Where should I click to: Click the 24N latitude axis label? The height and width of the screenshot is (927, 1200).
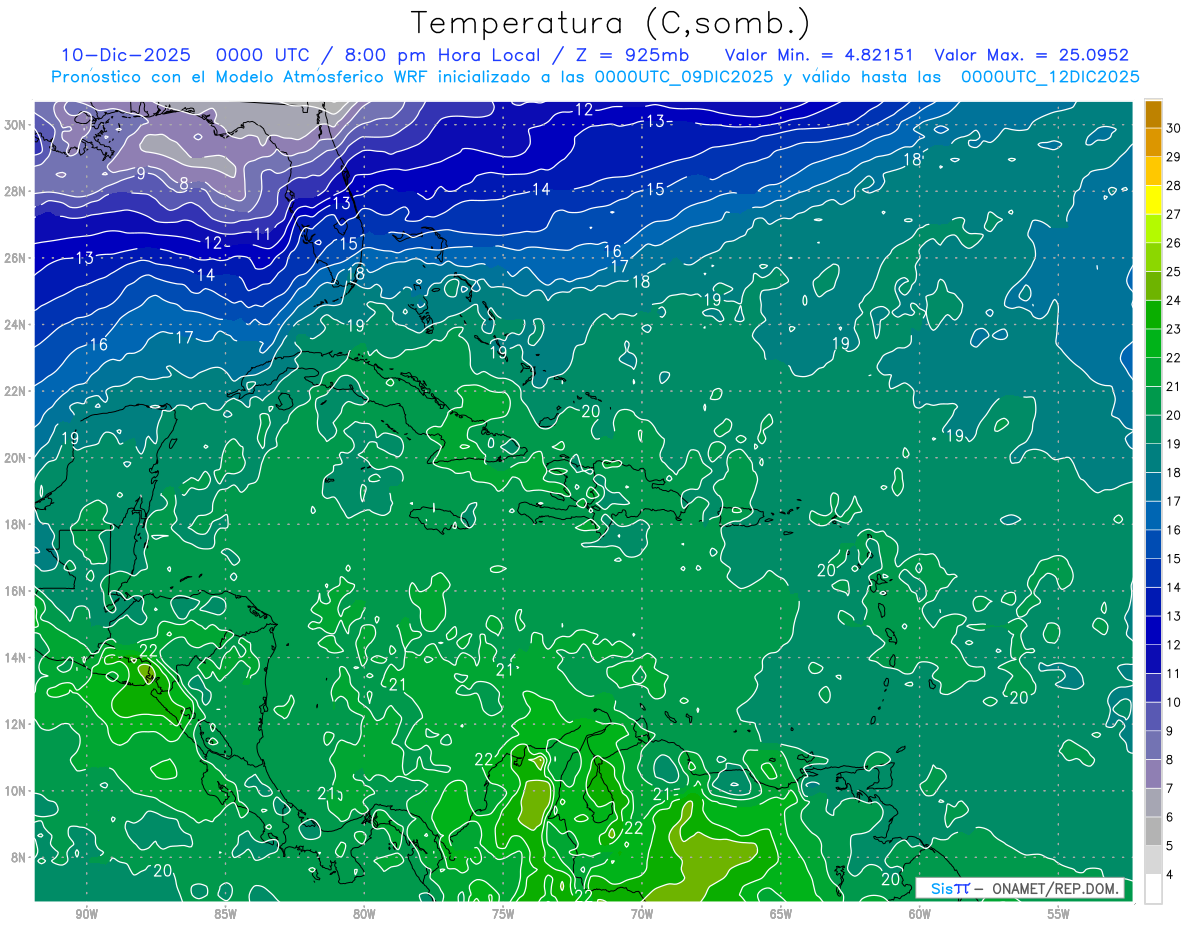coord(17,325)
